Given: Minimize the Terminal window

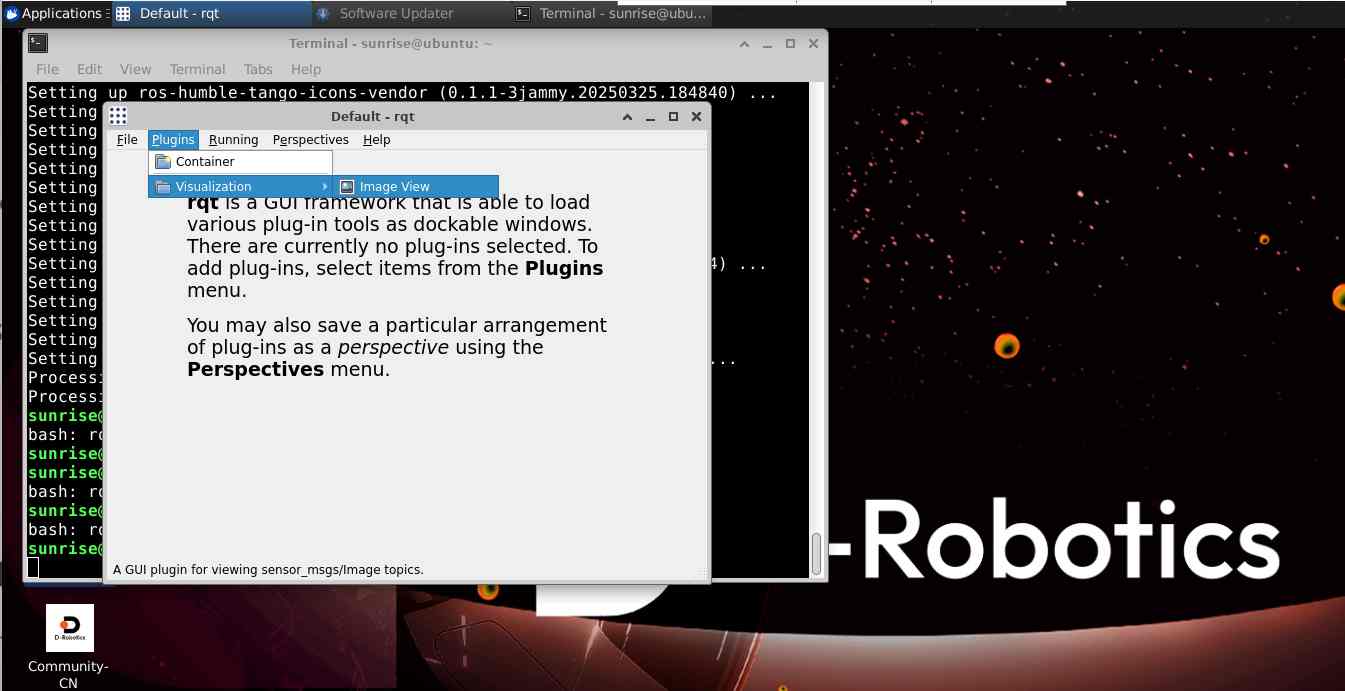Looking at the screenshot, I should coord(767,44).
